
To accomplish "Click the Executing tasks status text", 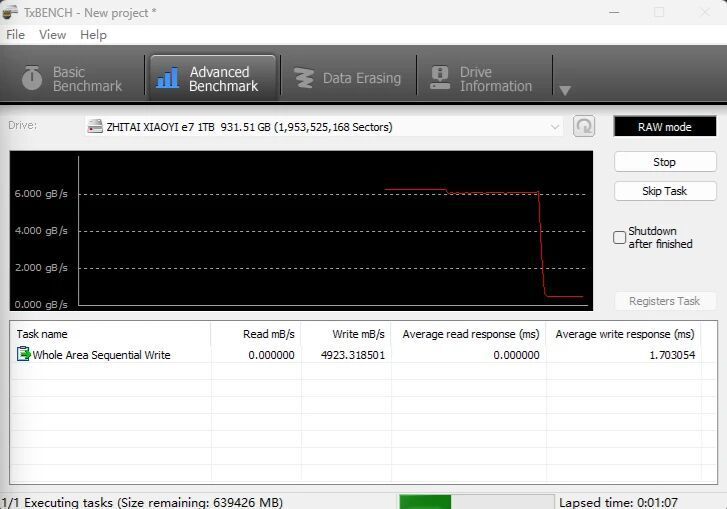I will click(x=142, y=503).
